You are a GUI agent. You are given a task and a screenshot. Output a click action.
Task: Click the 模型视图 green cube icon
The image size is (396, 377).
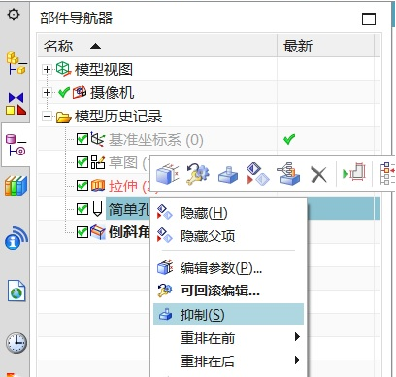click(x=63, y=69)
